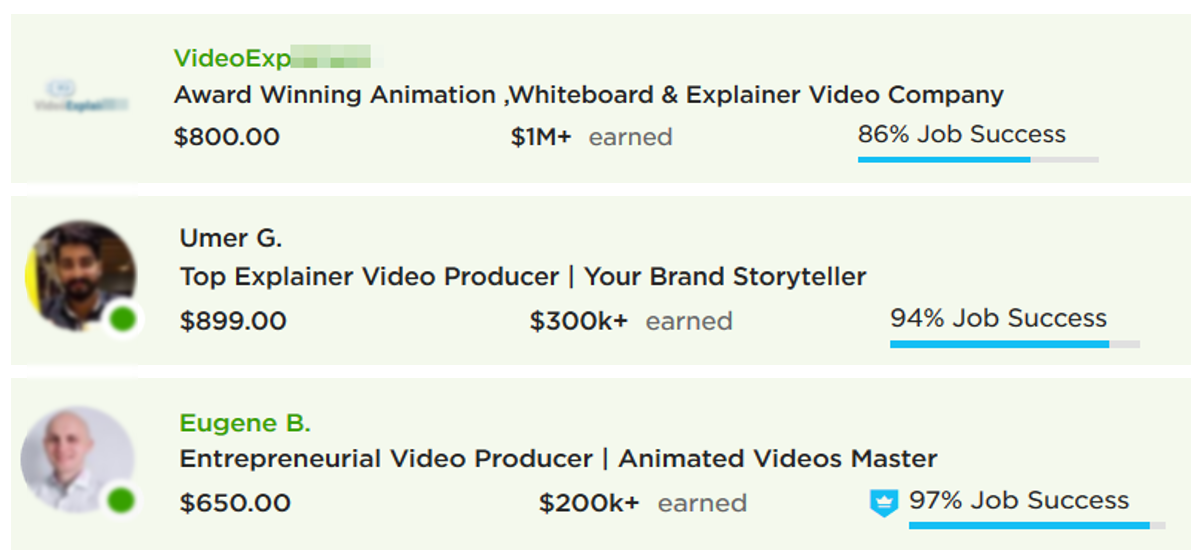The image size is (1197, 559).
Task: Select the Entrepreneurial Video Producer title
Action: pyautogui.click(x=558, y=459)
